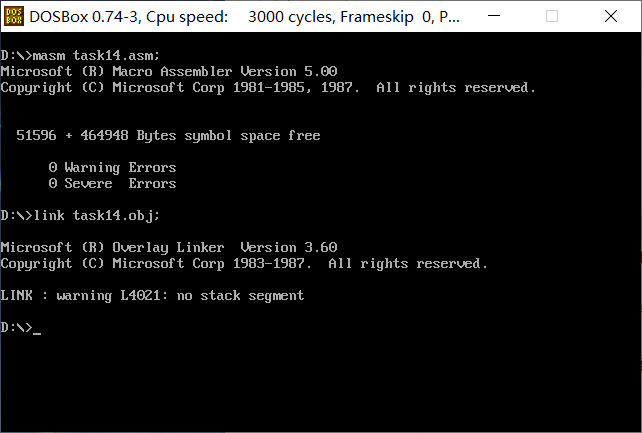Click 'All rights reserved.' on the linker line
The image size is (642, 433).
[408, 264]
